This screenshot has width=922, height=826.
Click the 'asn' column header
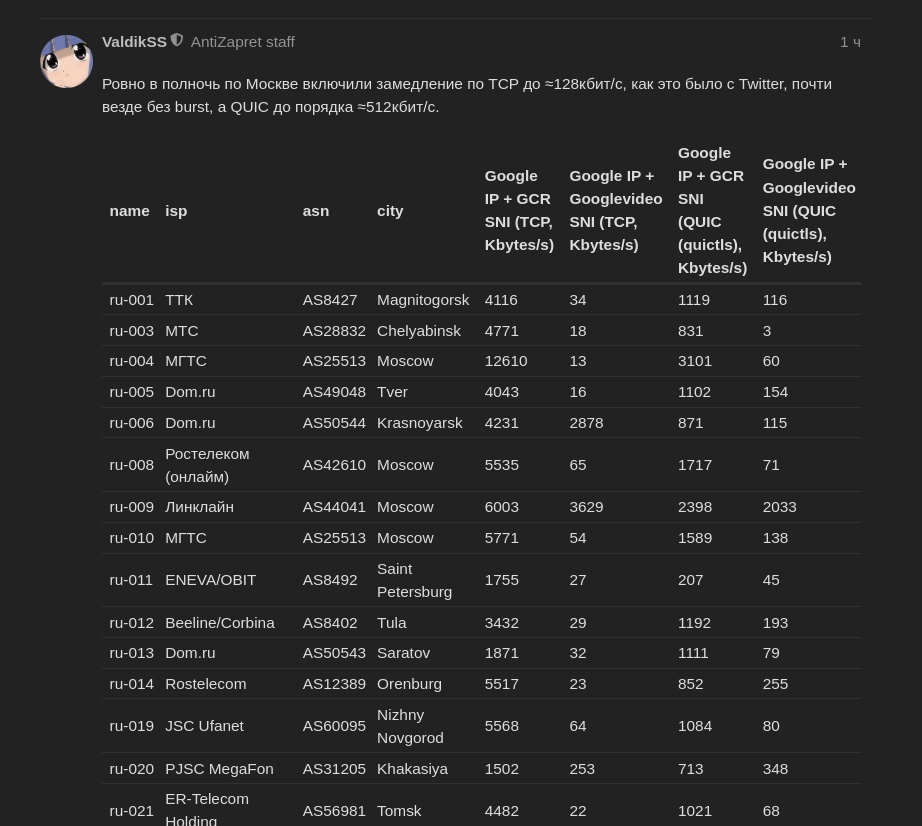coord(316,210)
